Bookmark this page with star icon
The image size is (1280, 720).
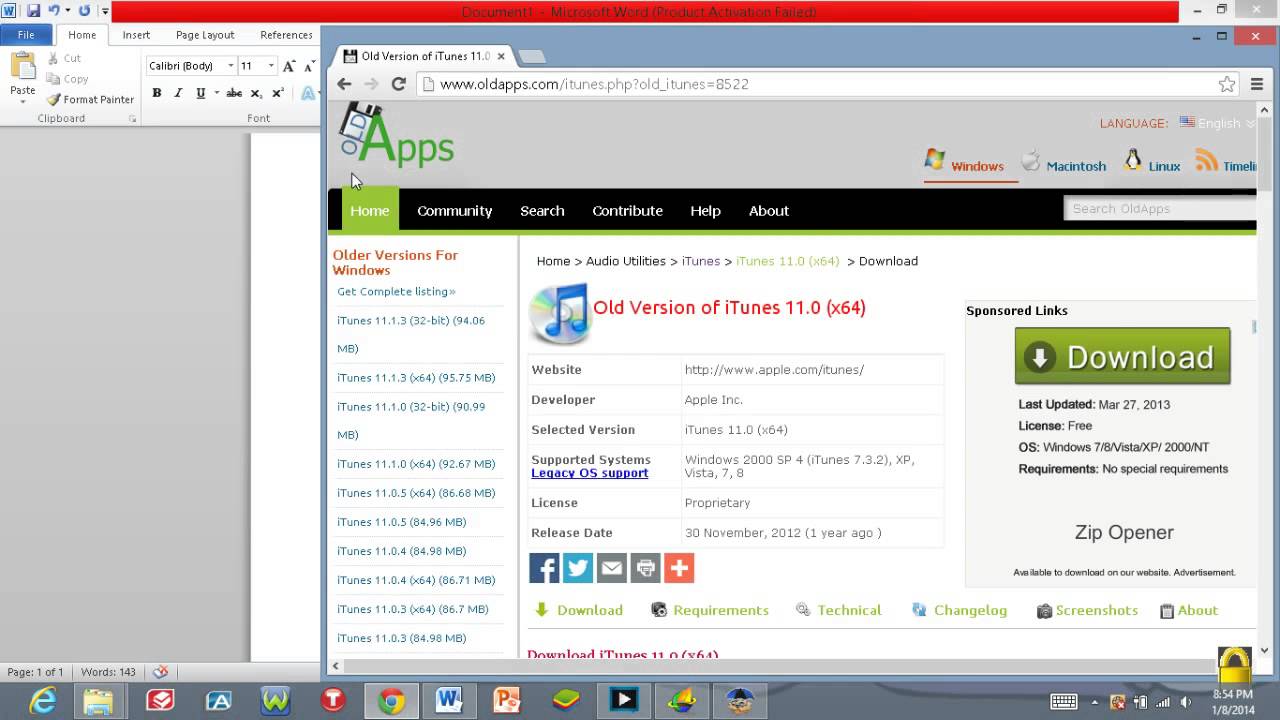coord(1226,84)
